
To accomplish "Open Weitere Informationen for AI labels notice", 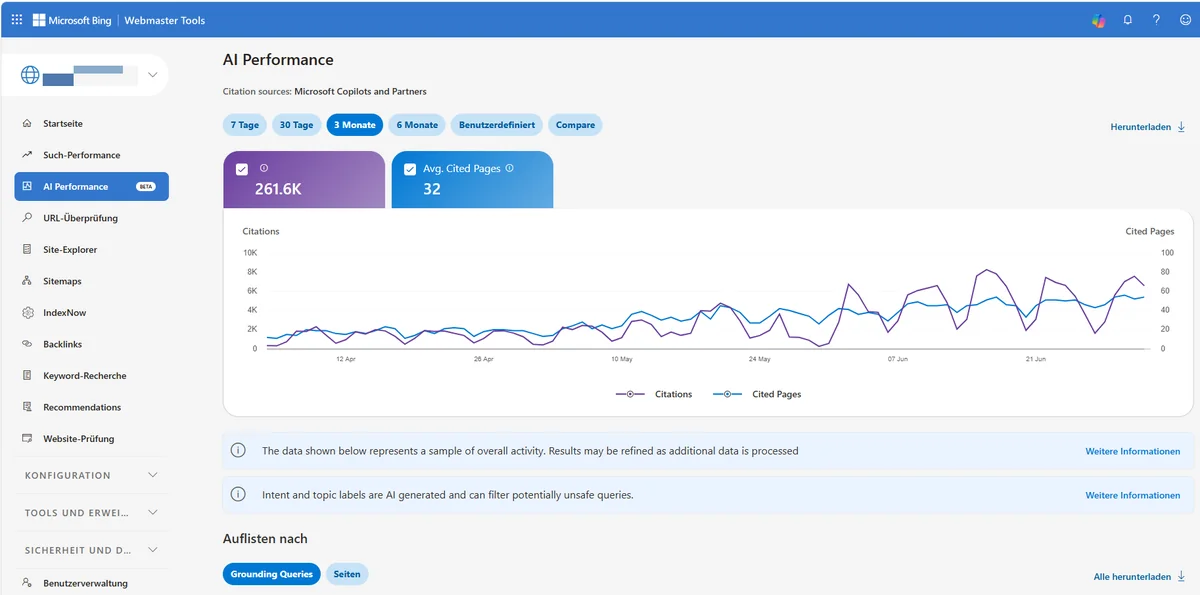I will (1133, 495).
